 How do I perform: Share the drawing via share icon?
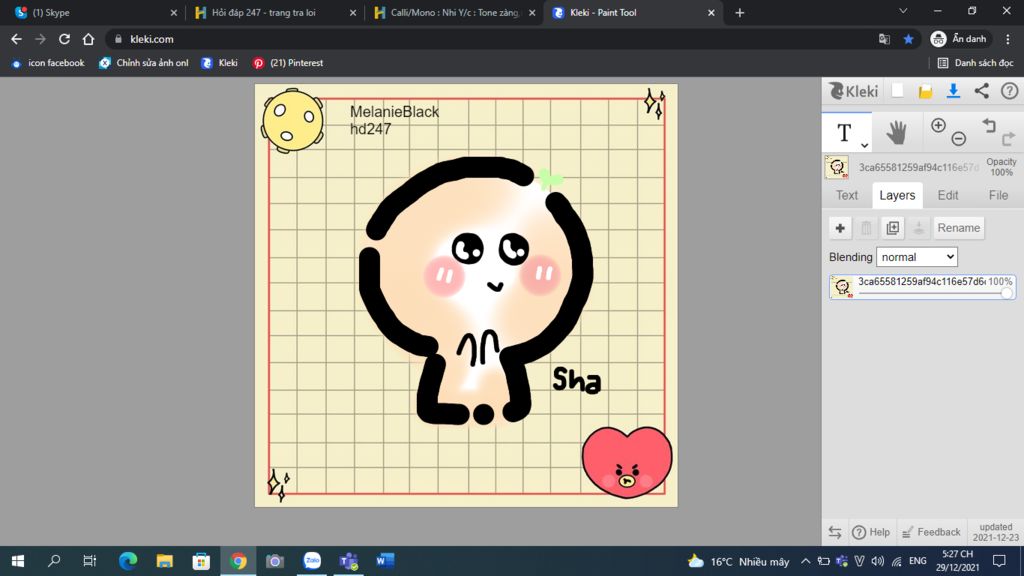[x=982, y=91]
